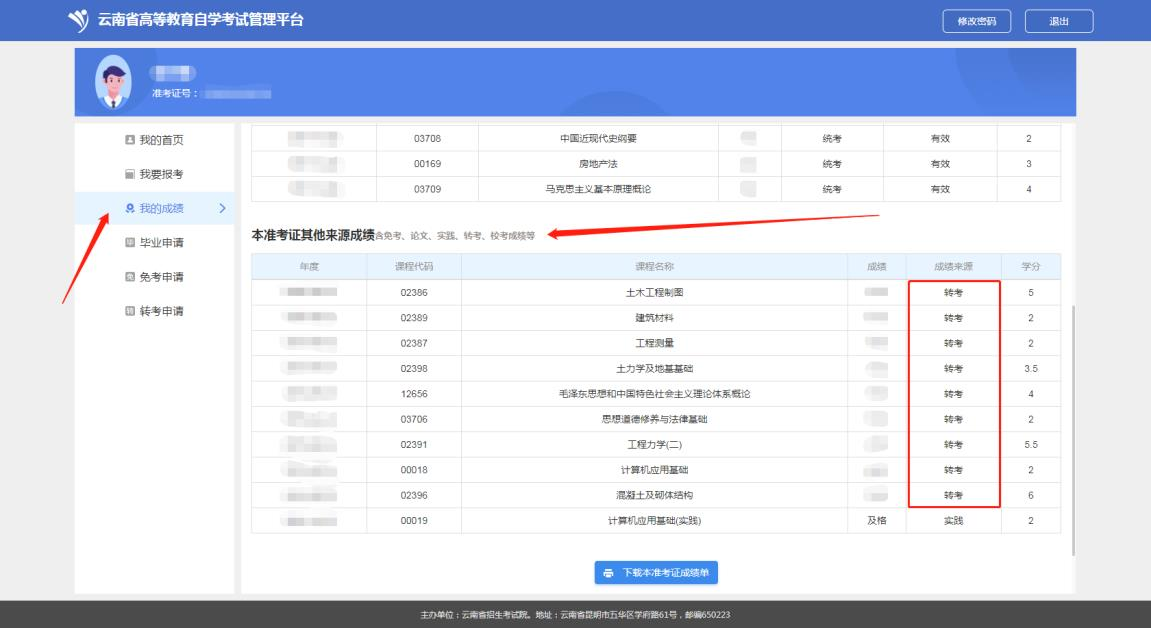Click the home icon beside 我的首页
Screen dimensions: 1151x628
point(128,140)
